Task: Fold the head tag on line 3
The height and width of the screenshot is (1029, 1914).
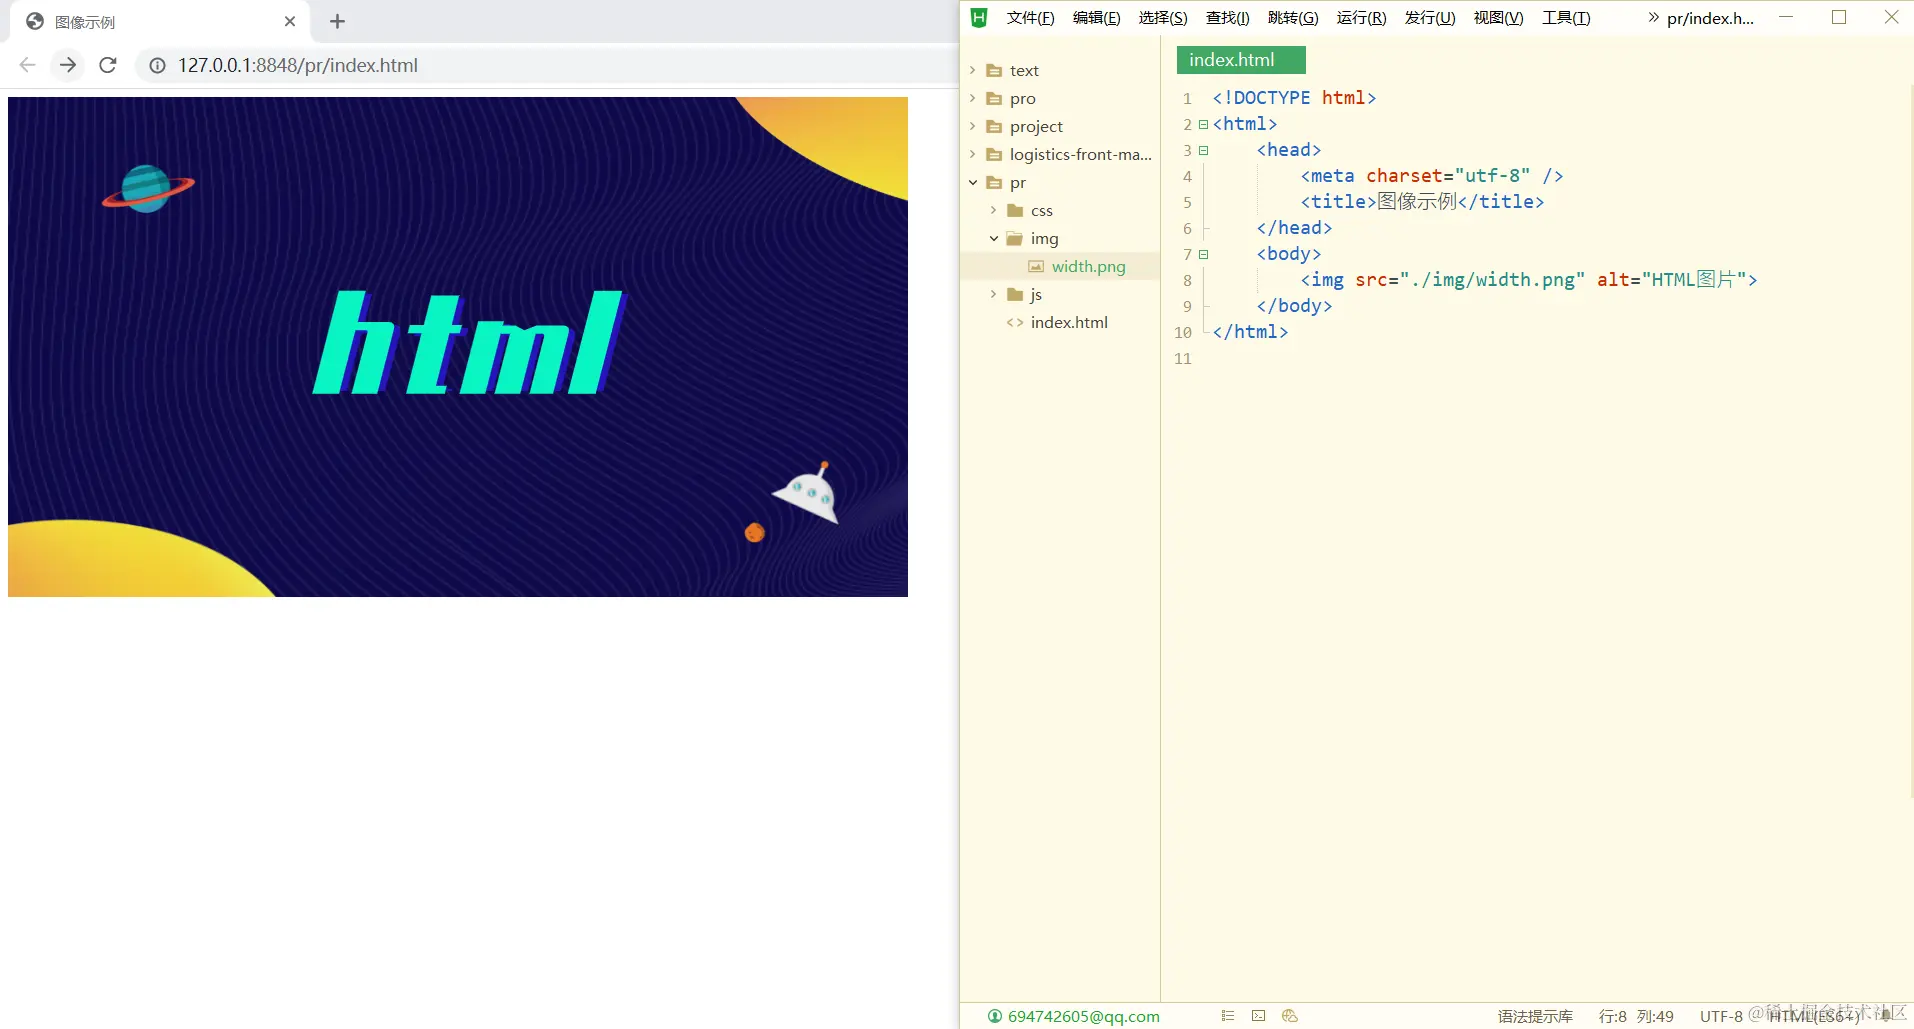Action: [1203, 150]
